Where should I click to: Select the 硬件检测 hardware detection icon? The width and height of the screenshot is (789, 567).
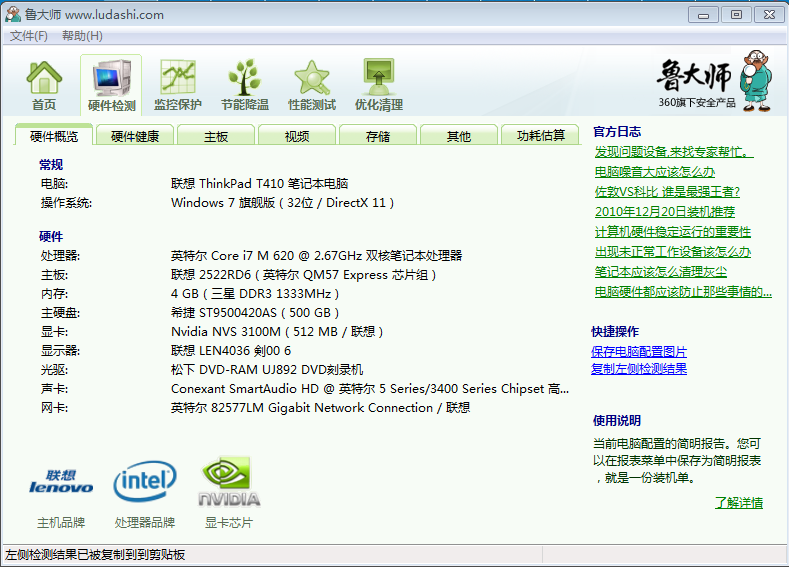pos(111,85)
